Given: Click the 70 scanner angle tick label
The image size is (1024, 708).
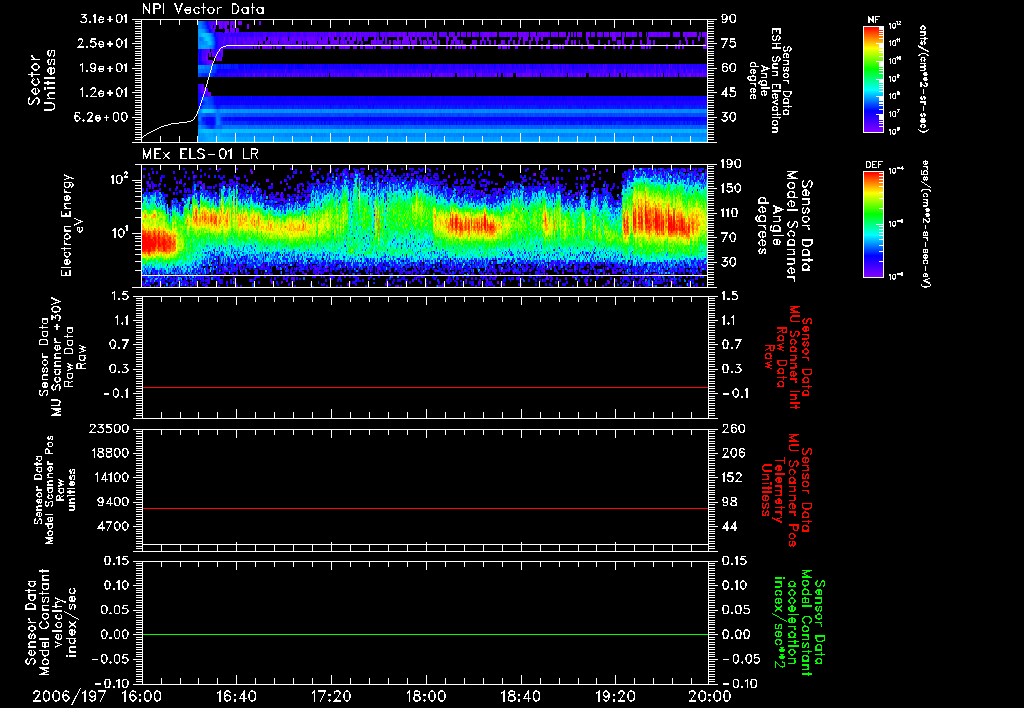Looking at the screenshot, I should click(x=729, y=238).
